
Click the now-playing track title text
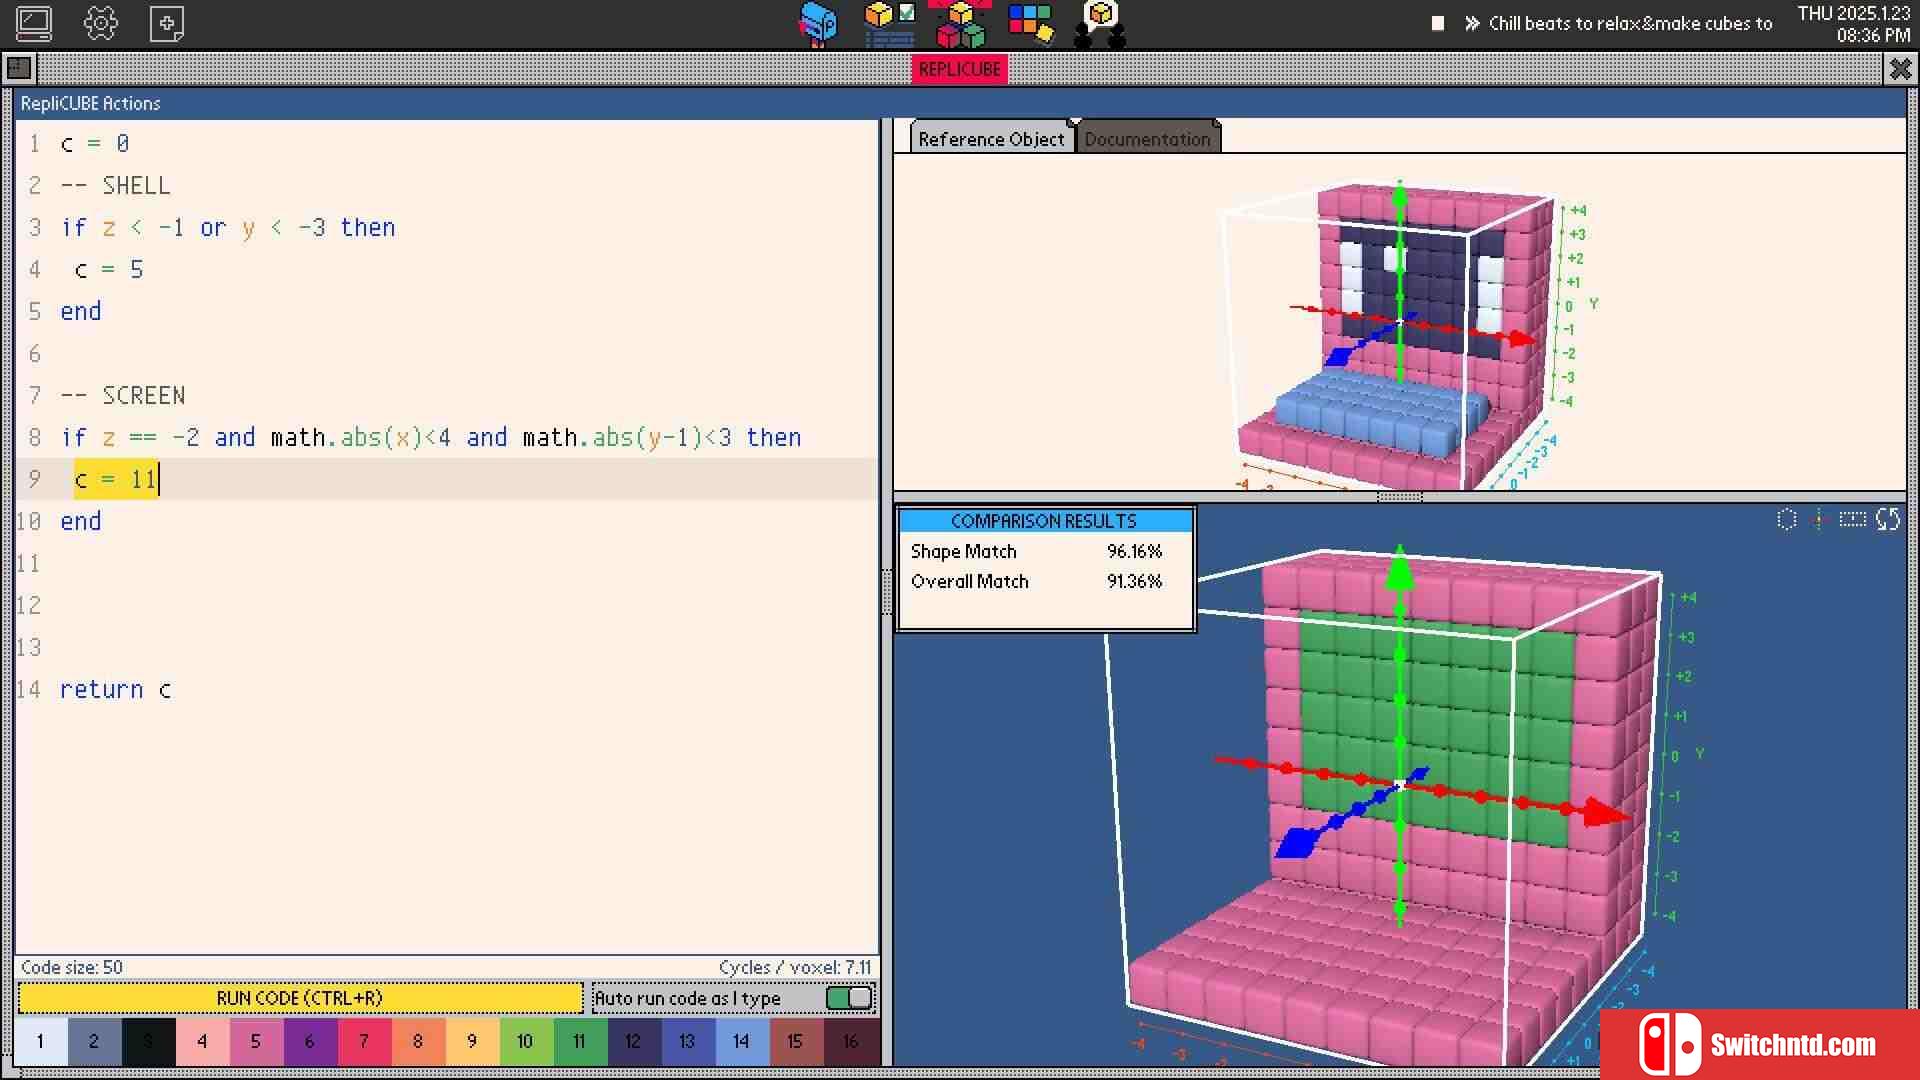point(1630,23)
